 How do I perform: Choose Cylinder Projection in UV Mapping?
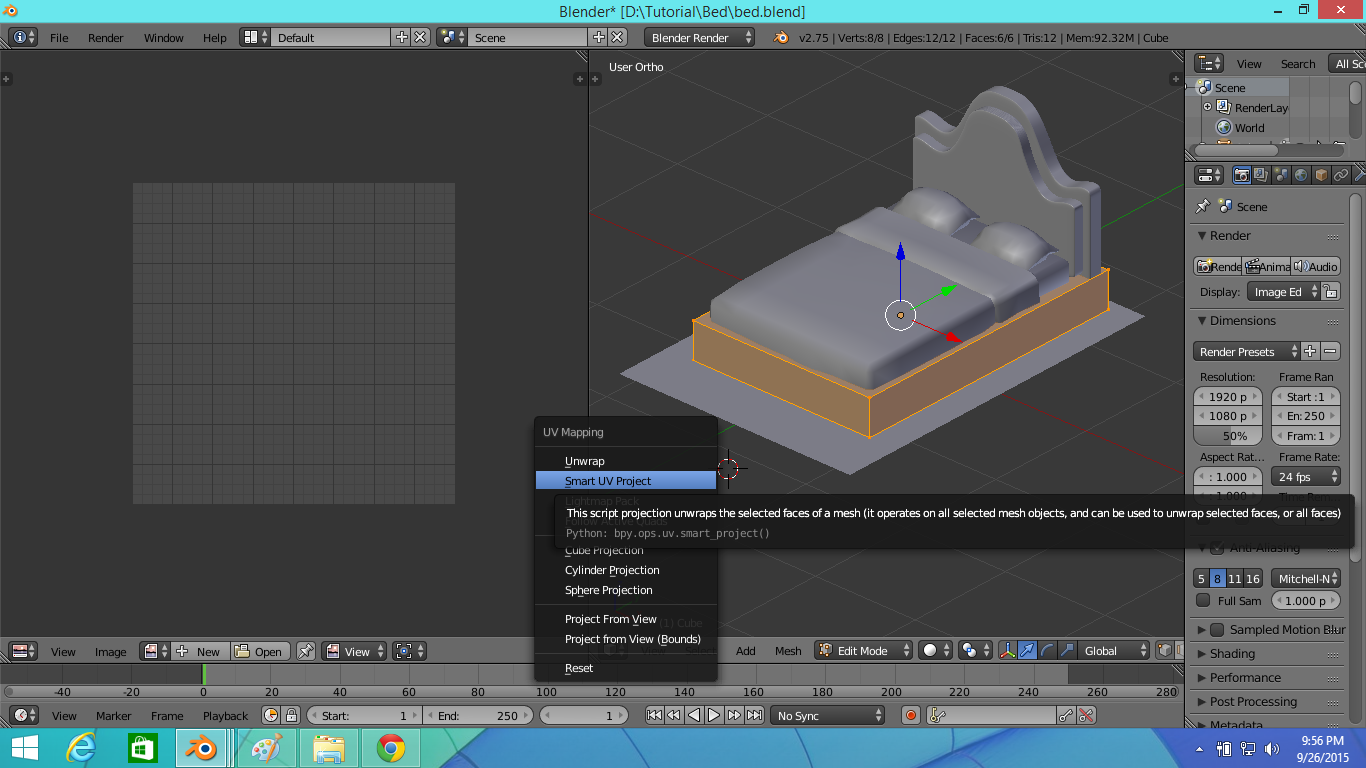(x=626, y=570)
